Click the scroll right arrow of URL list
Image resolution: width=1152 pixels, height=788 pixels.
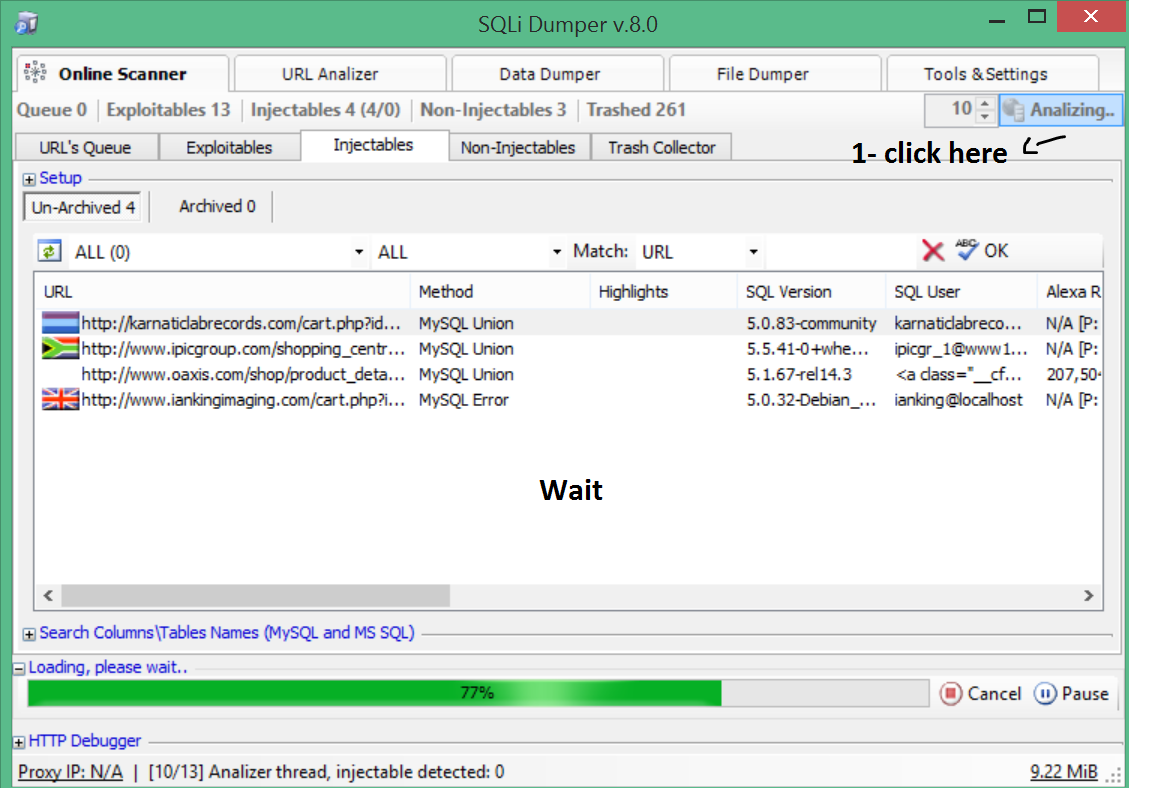tap(1088, 596)
